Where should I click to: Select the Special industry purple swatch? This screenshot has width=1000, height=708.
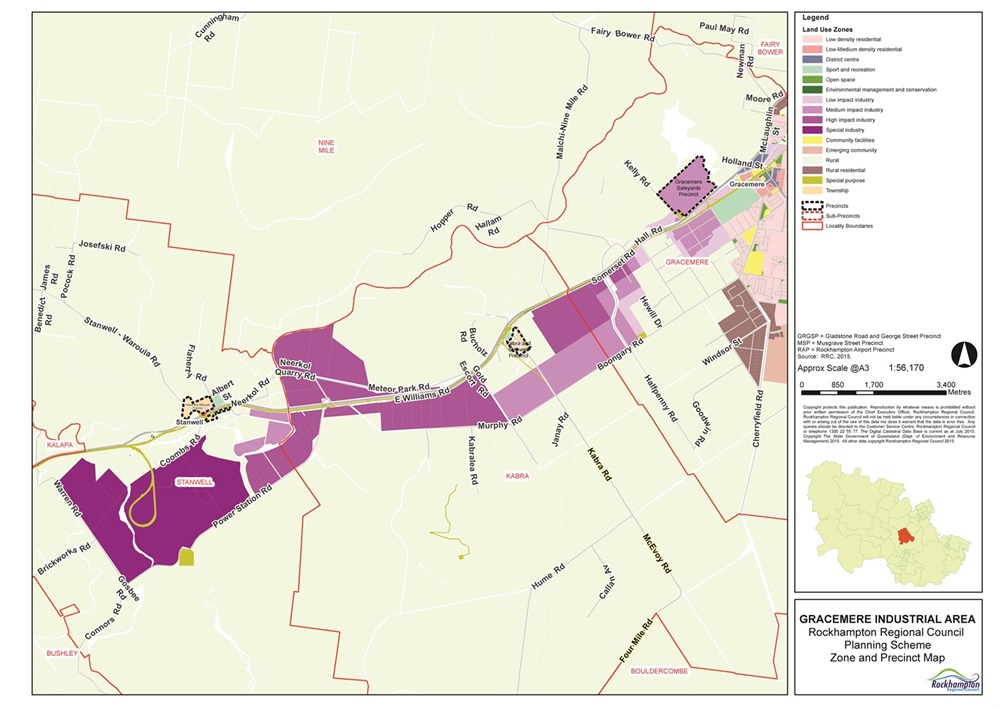(812, 129)
